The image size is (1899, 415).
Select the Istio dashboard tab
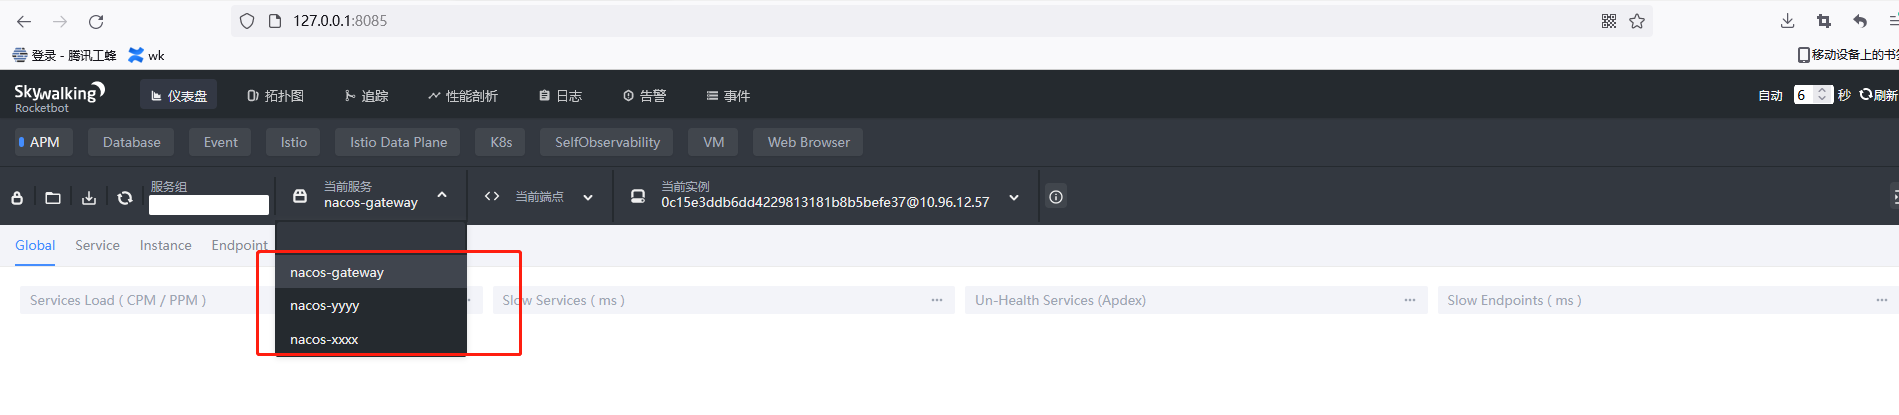point(293,142)
